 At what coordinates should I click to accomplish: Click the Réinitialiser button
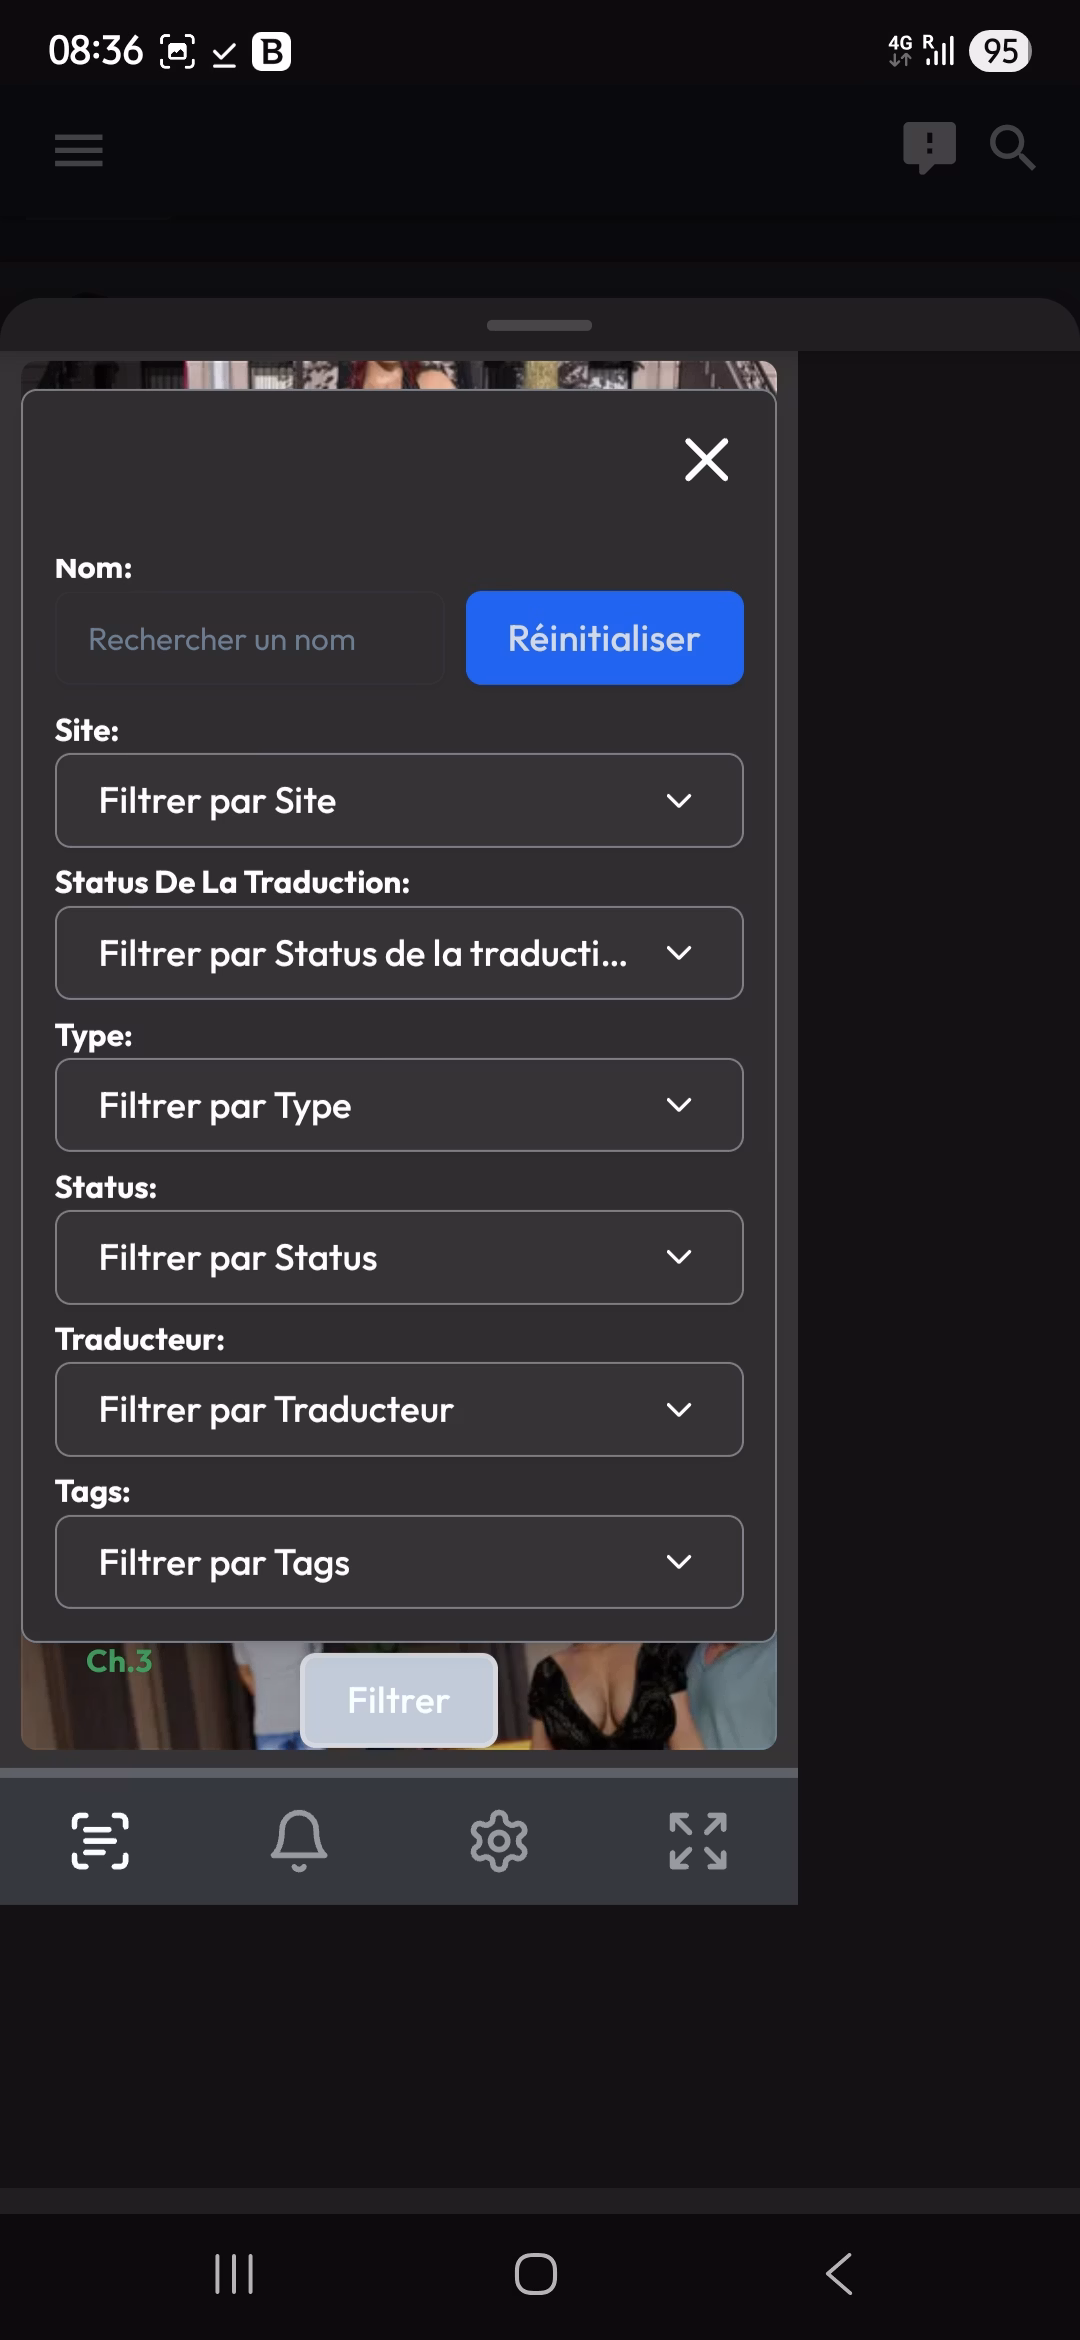pos(604,638)
